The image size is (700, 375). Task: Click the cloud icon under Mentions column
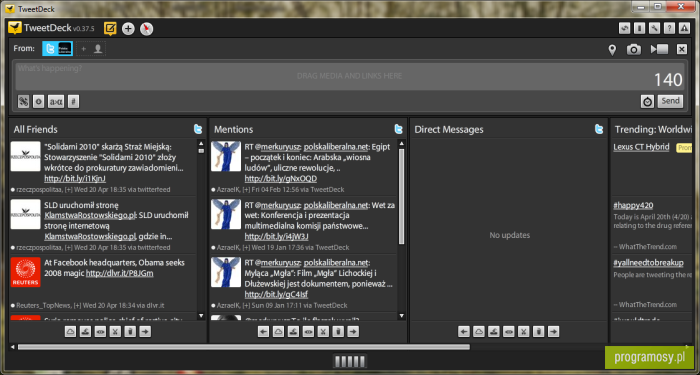278,331
